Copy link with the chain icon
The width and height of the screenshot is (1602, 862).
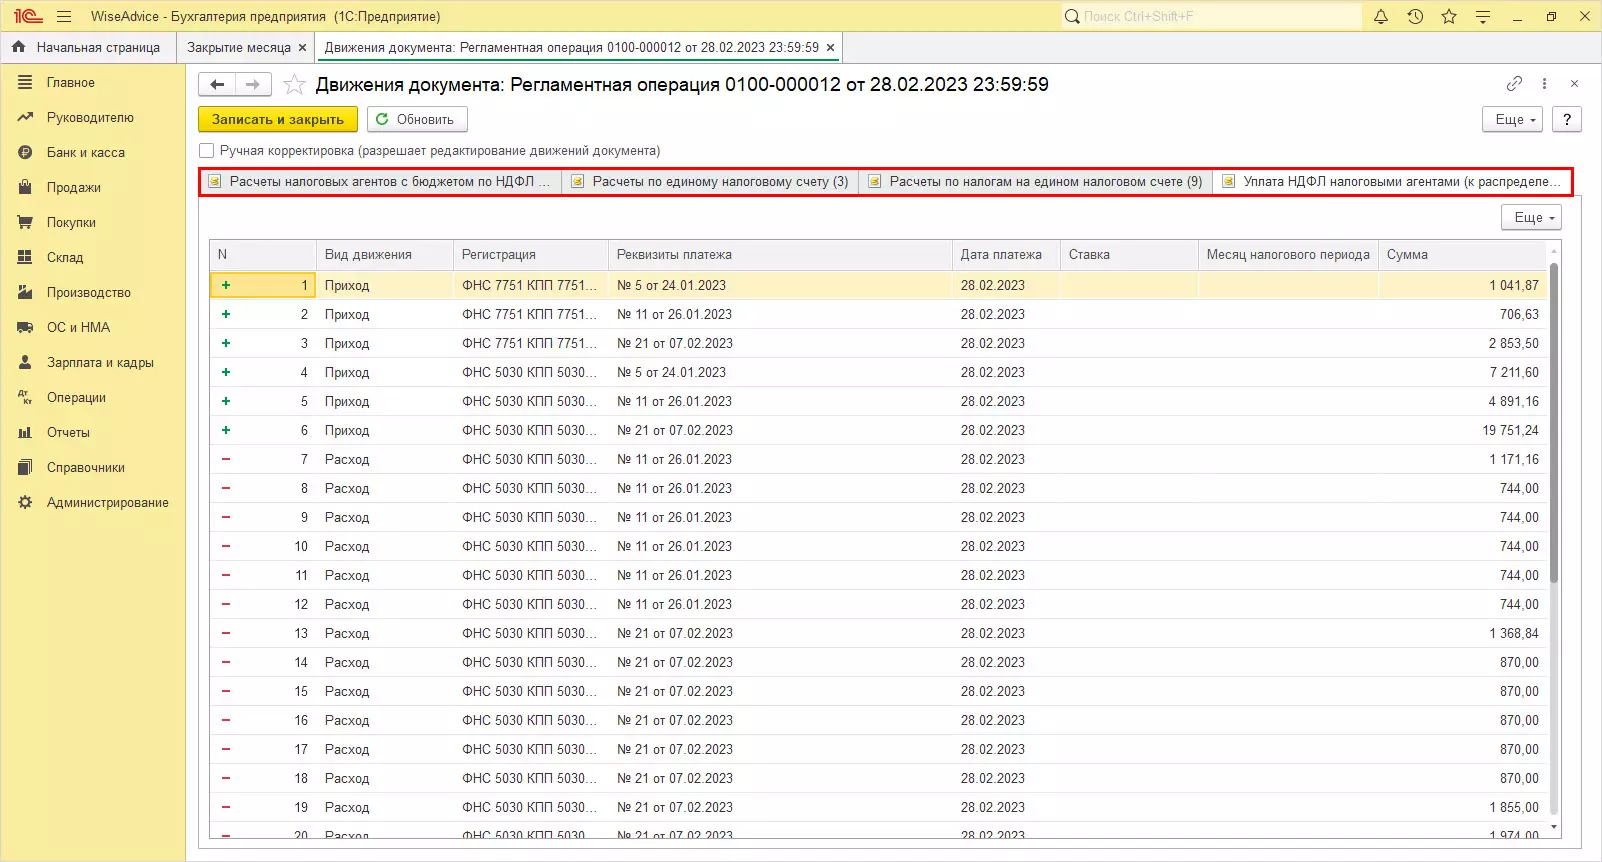[x=1514, y=84]
